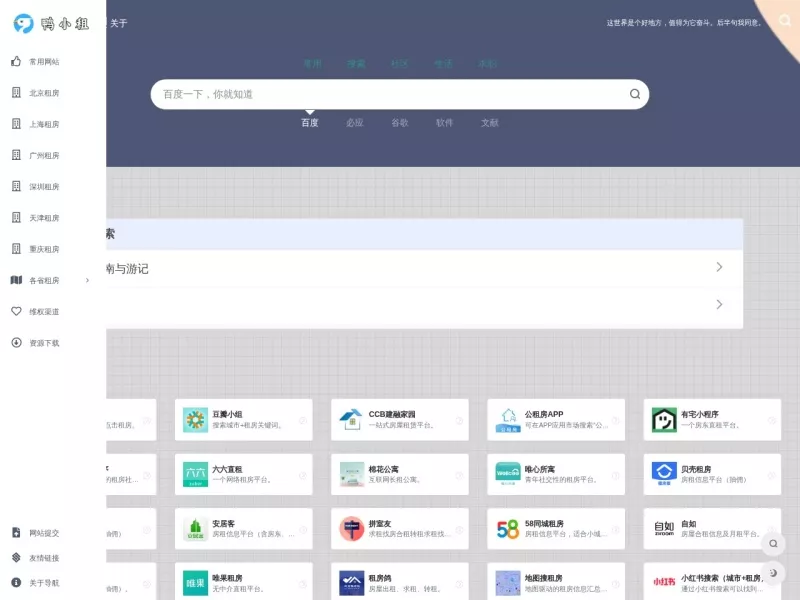800x600 pixels.
Task: Open 上海租房 via its building icon
Action: (16, 124)
